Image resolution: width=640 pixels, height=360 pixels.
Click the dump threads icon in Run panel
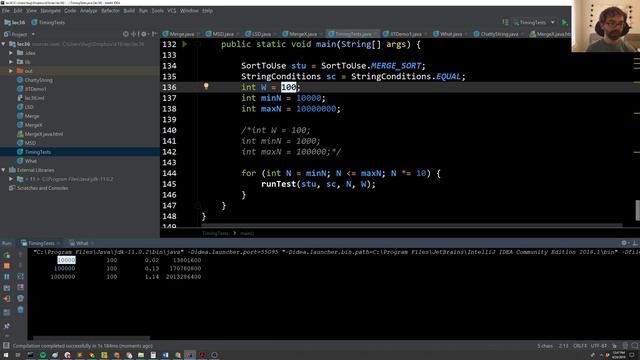pyautogui.click(x=7, y=288)
